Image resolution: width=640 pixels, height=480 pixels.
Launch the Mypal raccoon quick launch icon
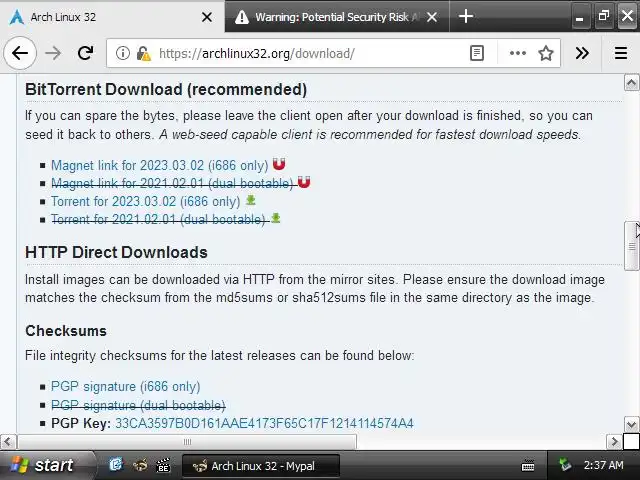click(140, 465)
